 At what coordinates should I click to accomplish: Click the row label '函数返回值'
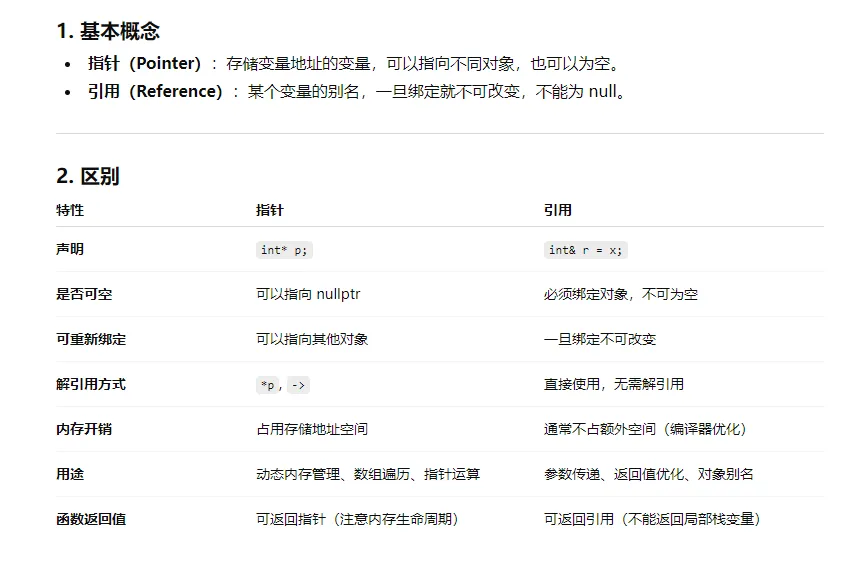[91, 519]
